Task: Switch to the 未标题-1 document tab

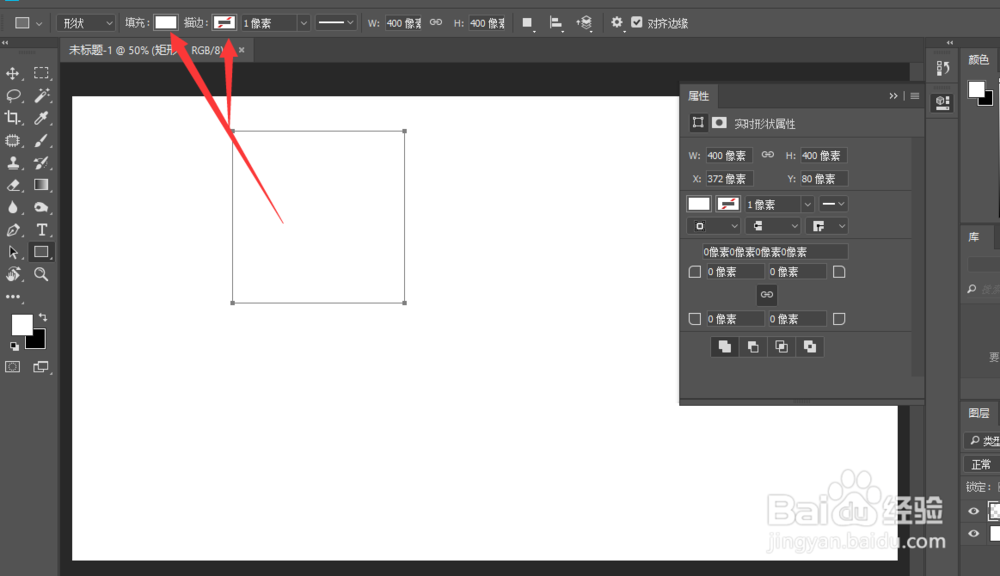Action: 156,50
